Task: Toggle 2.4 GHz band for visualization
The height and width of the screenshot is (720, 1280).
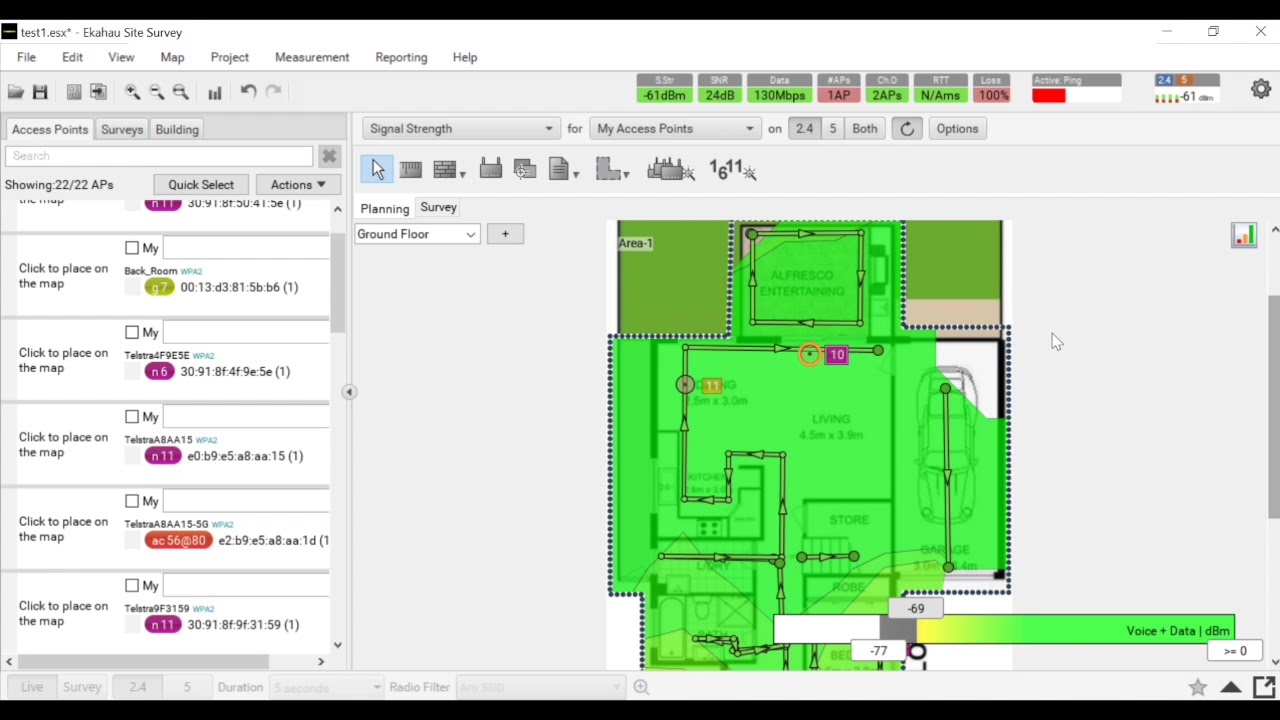Action: coord(804,129)
